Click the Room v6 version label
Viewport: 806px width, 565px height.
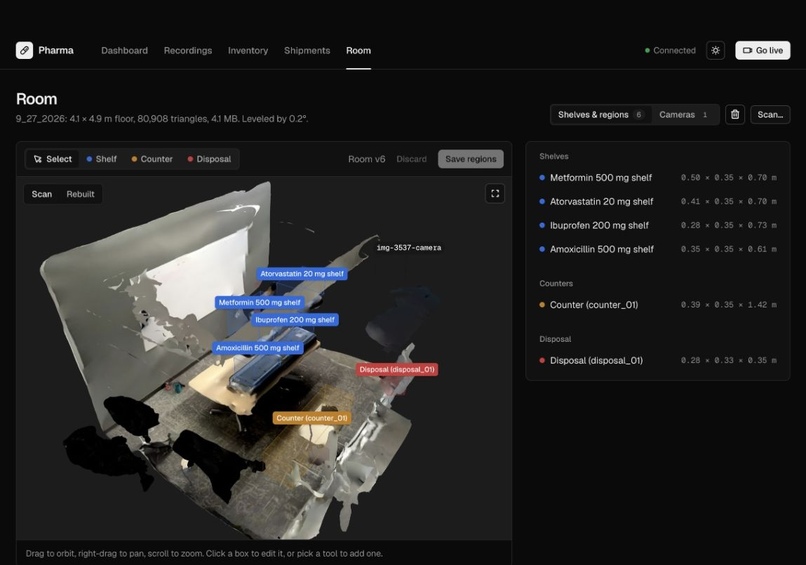click(x=367, y=159)
